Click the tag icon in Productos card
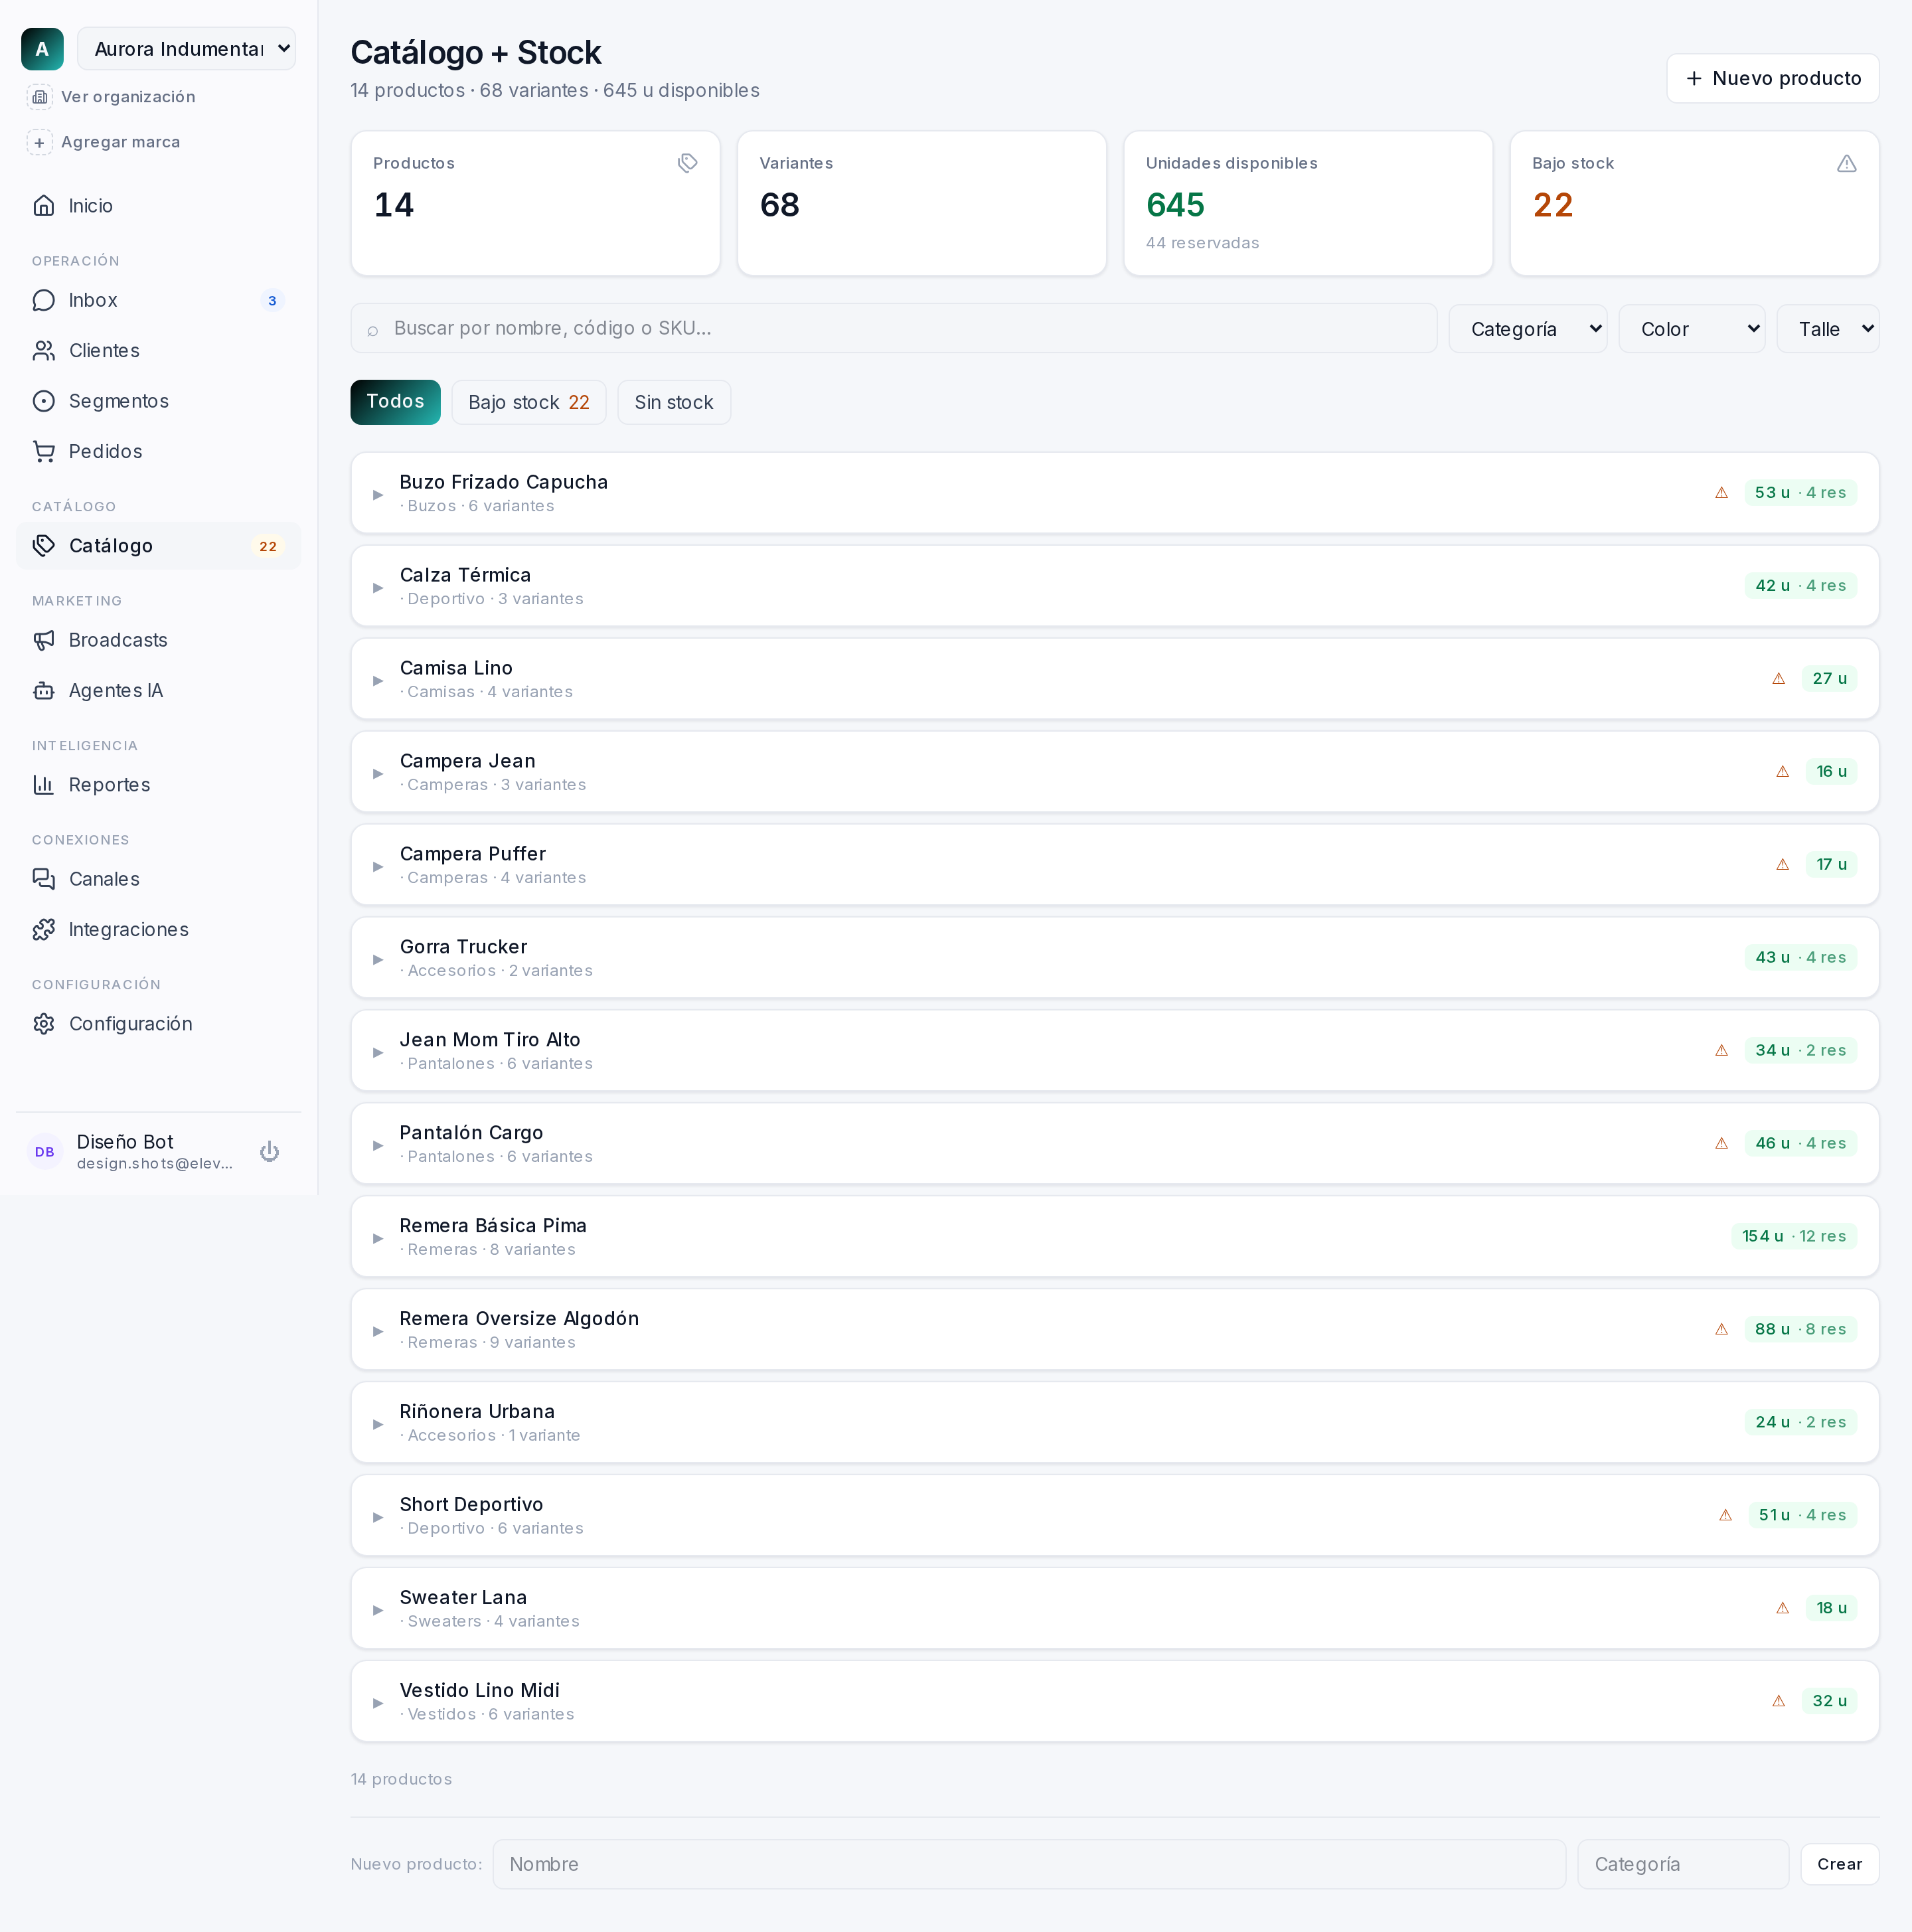This screenshot has width=1912, height=1932. (687, 163)
